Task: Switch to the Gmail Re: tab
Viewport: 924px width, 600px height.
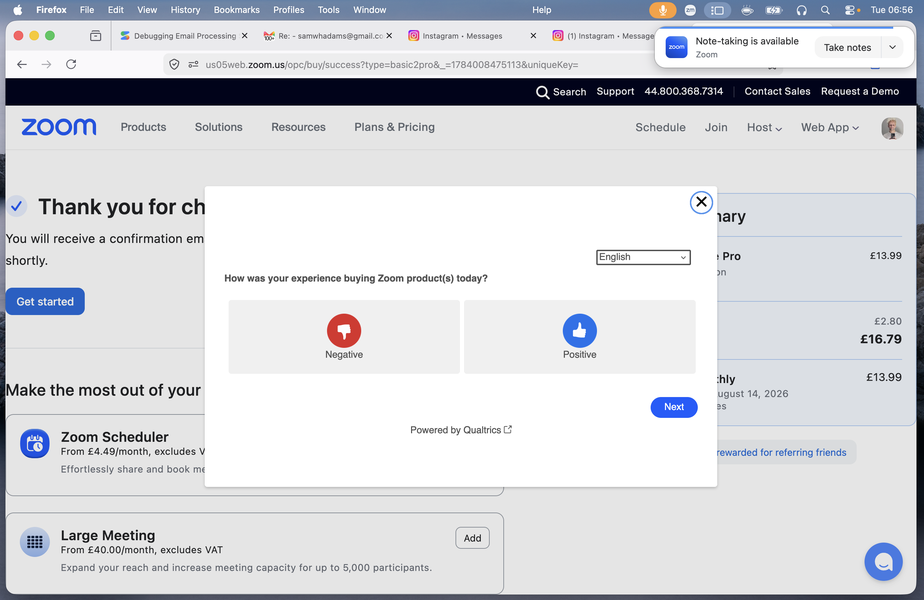Action: [328, 36]
